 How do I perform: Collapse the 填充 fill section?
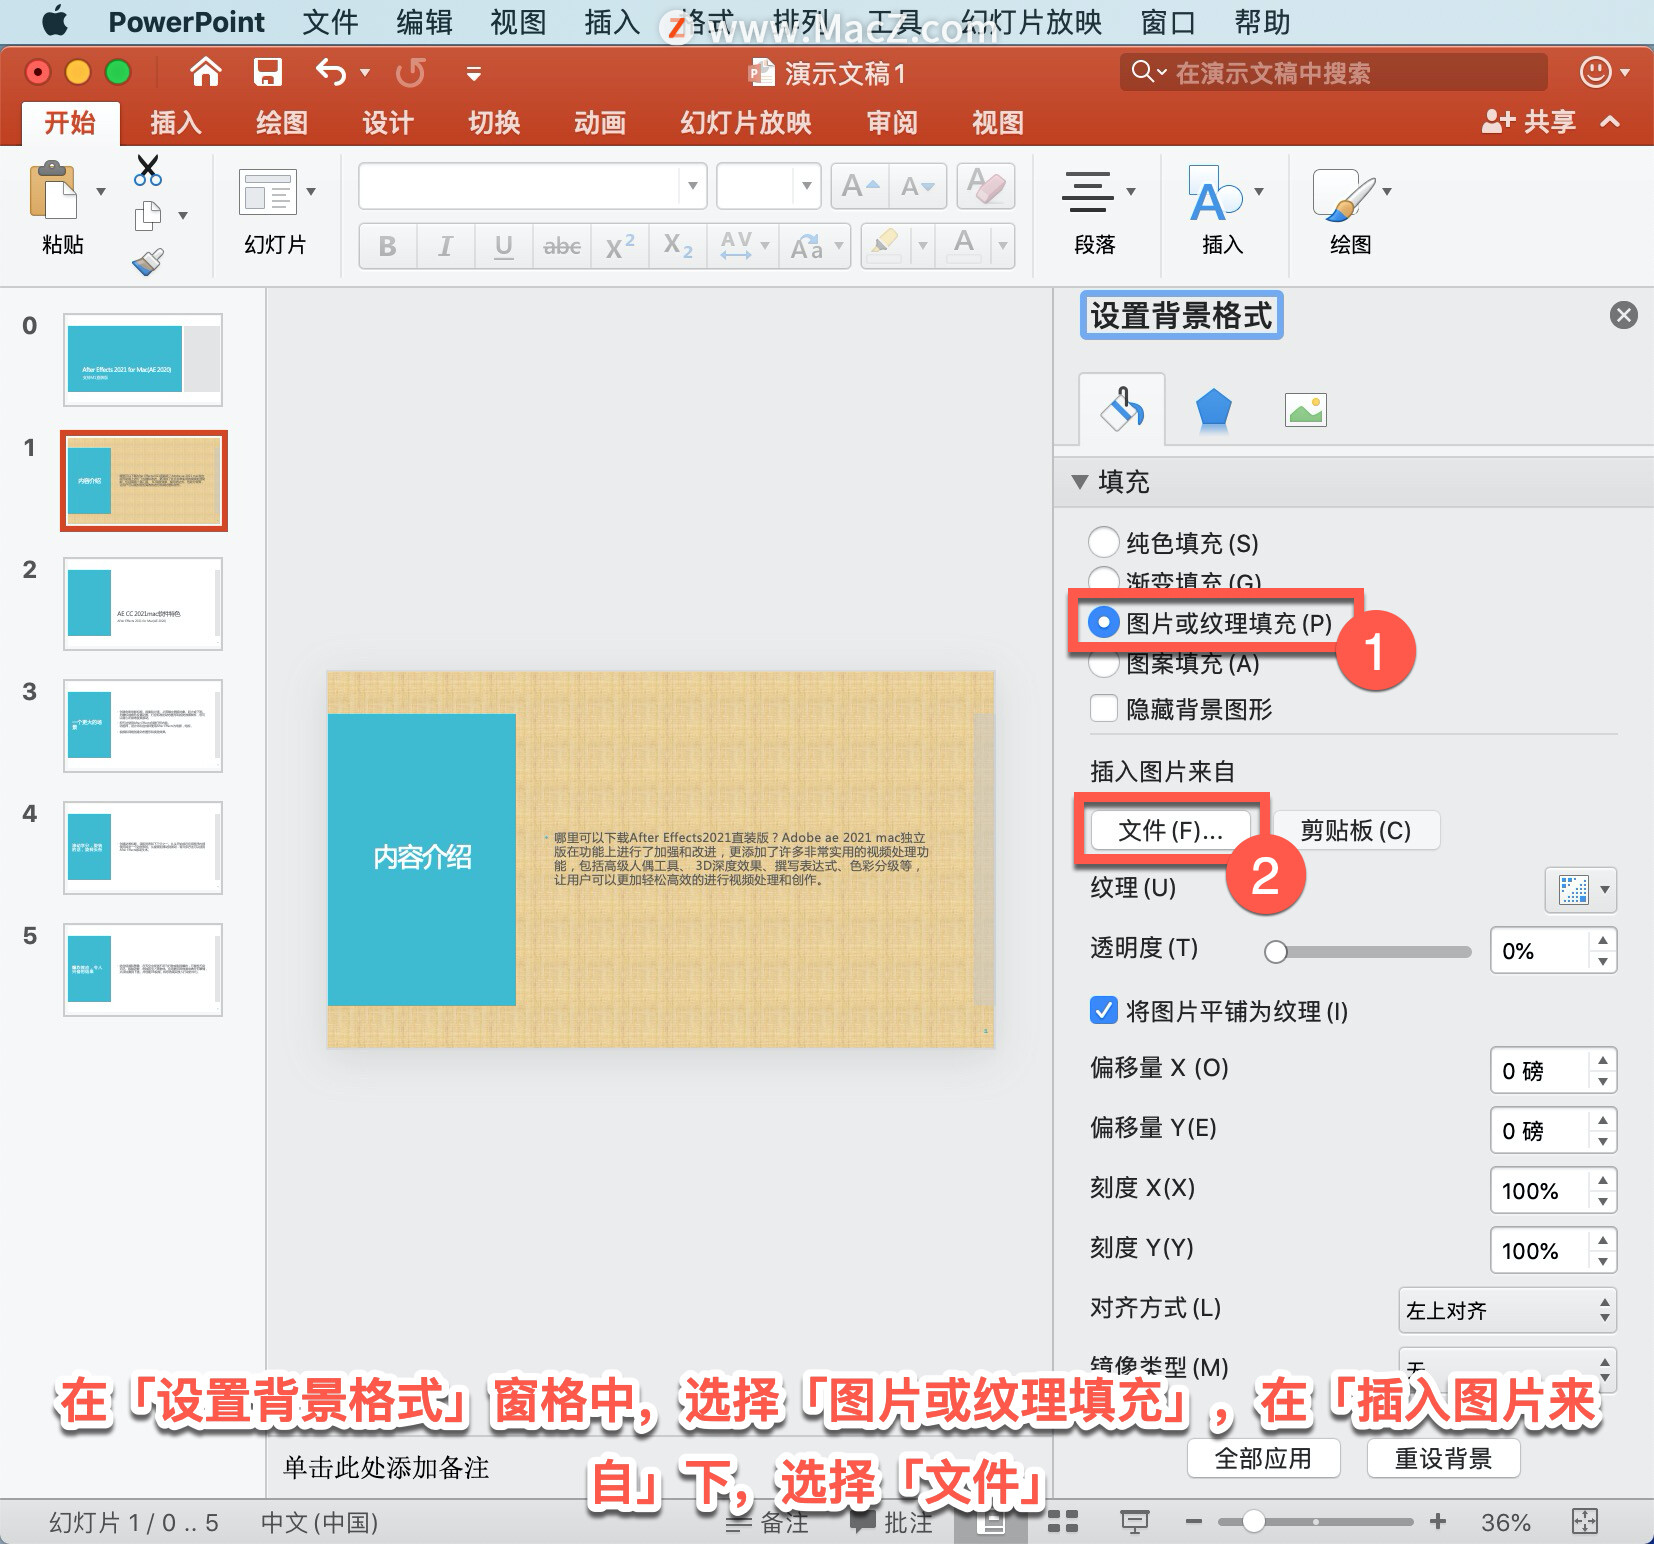[x=1080, y=481]
